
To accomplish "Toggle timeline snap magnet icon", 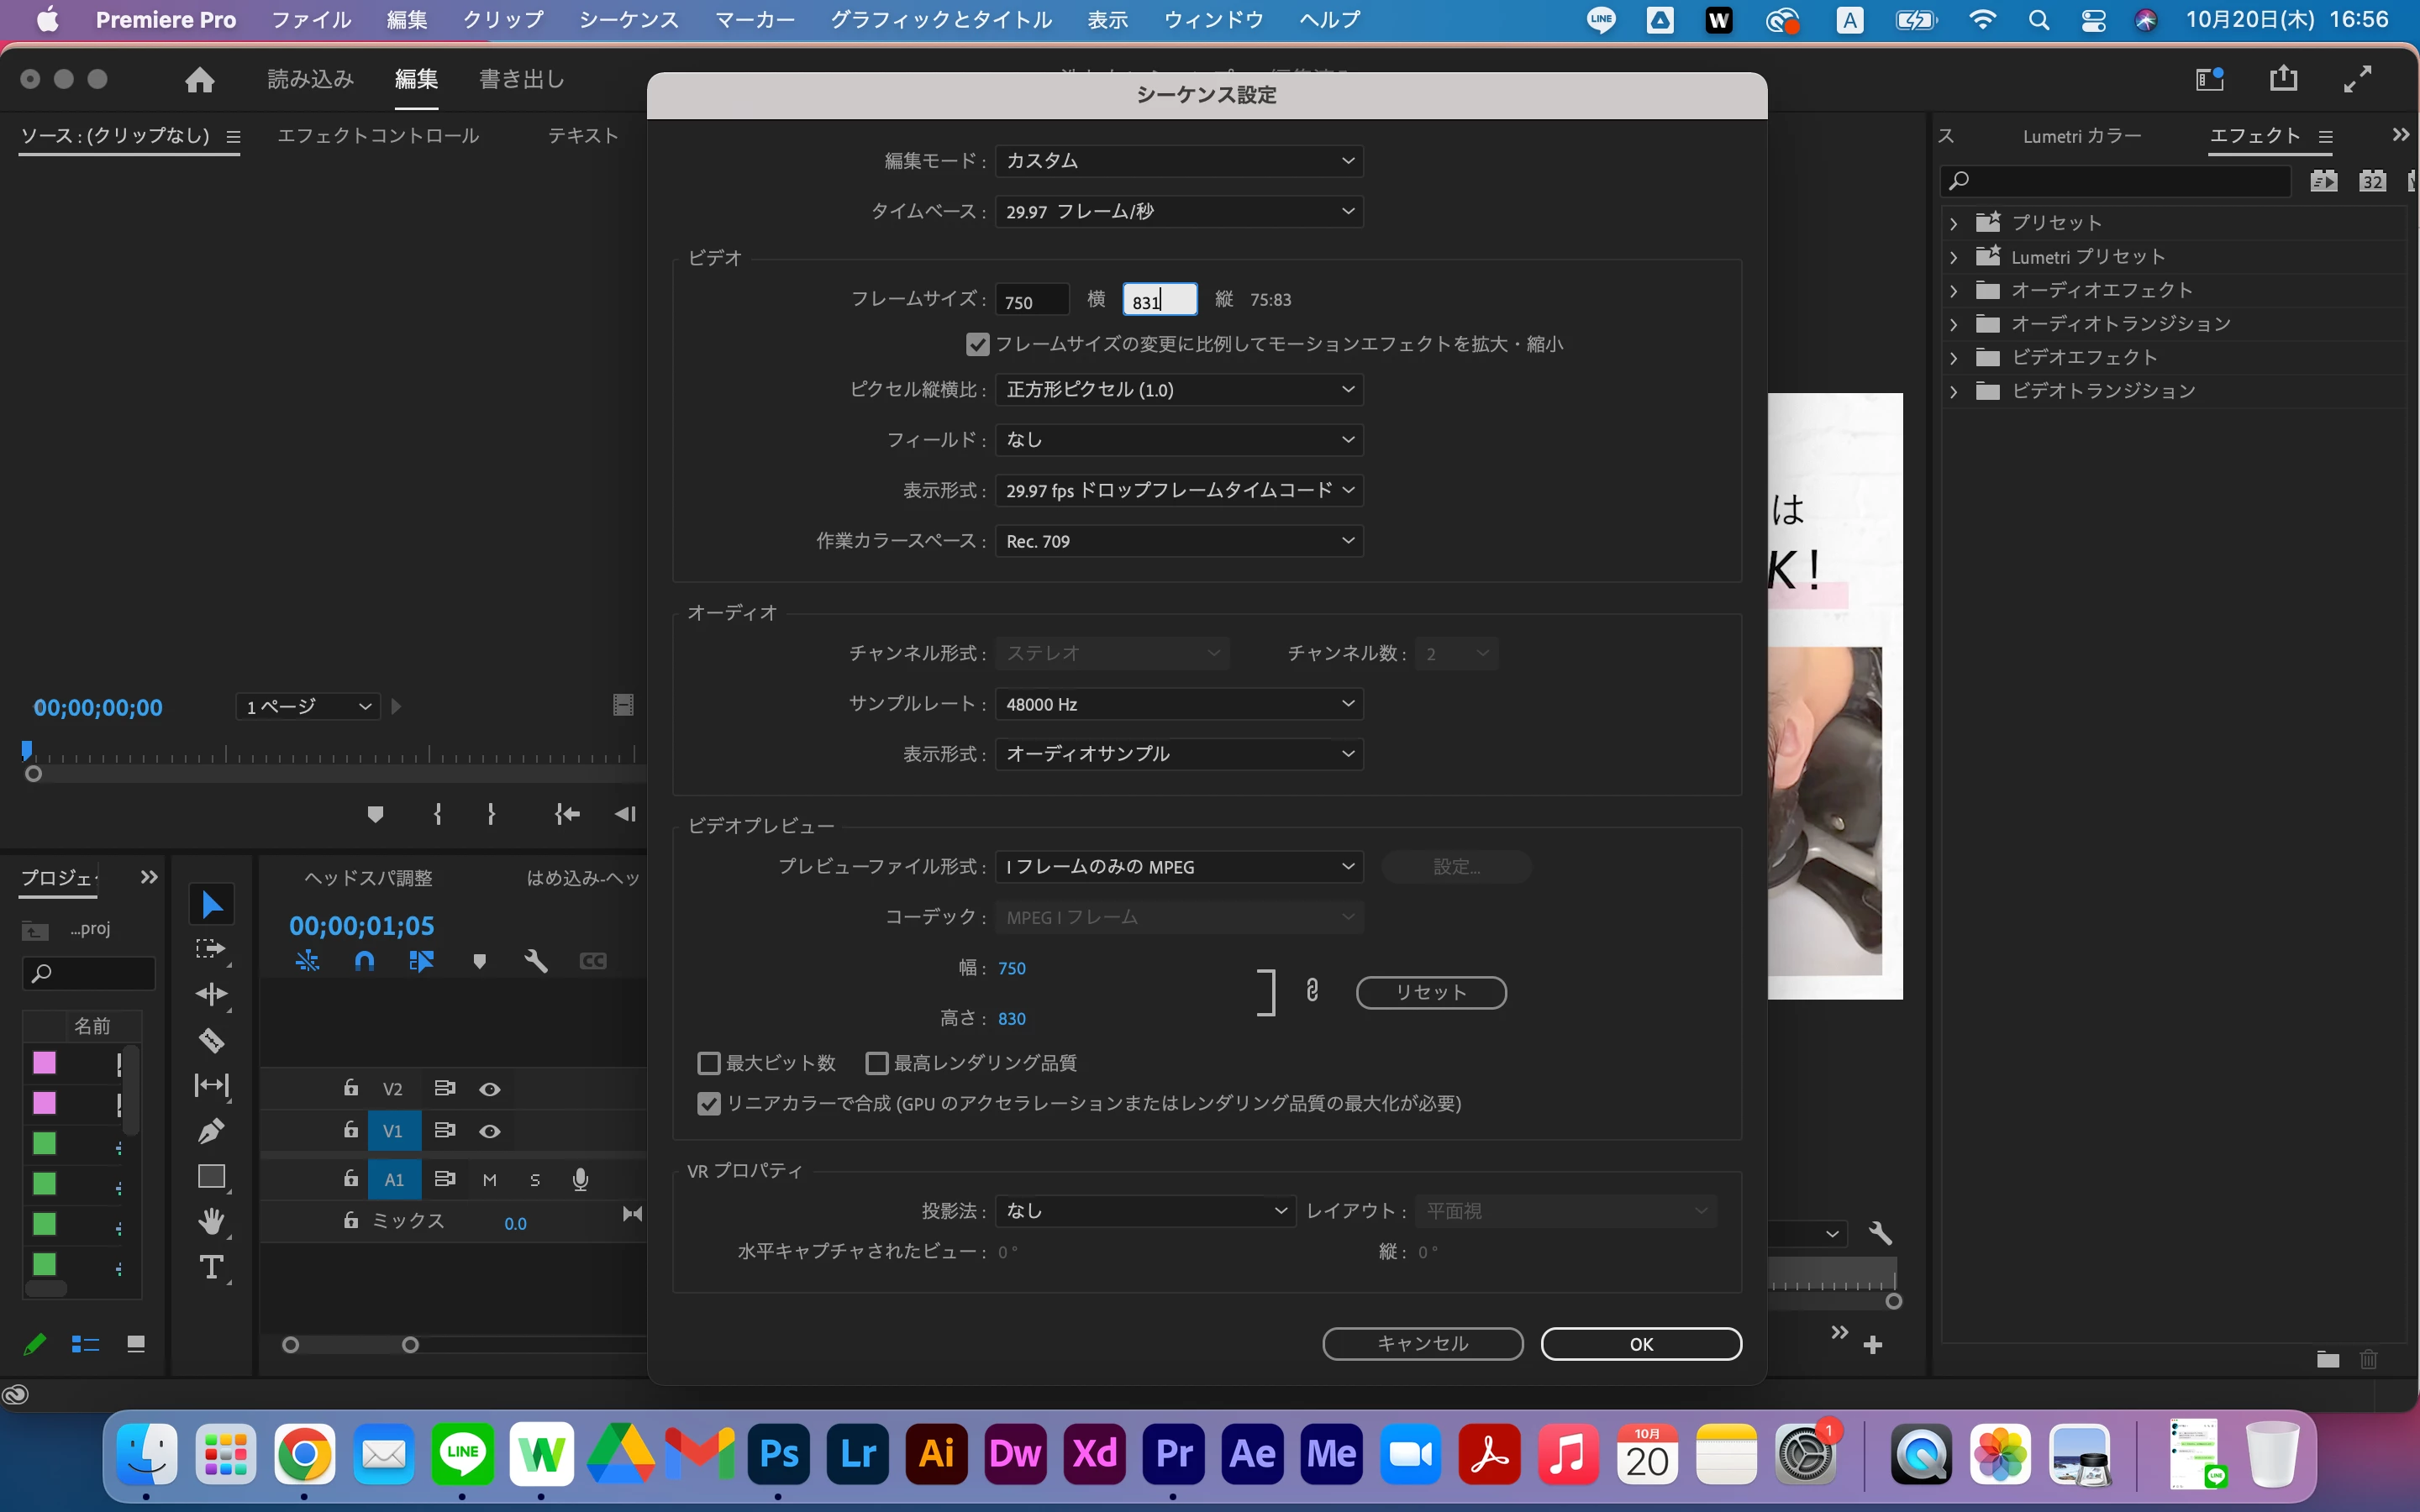I will (364, 961).
